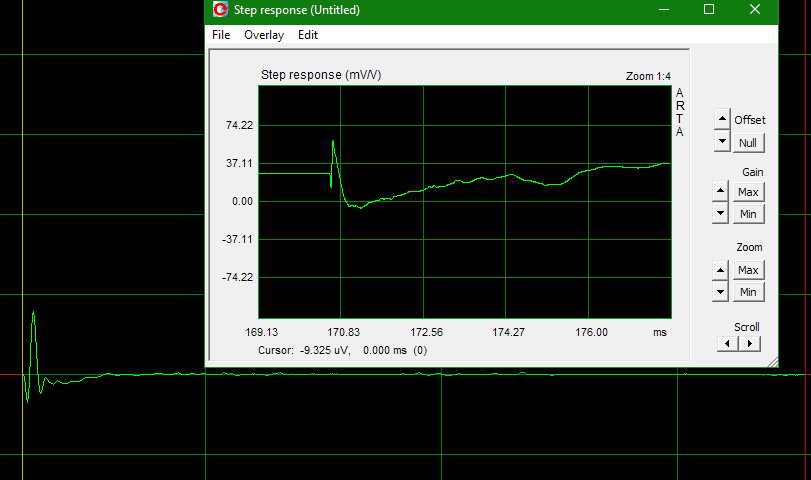Viewport: 811px width, 480px height.
Task: Click the 'Step response (Untitled)' title bar text
Action: [x=297, y=10]
